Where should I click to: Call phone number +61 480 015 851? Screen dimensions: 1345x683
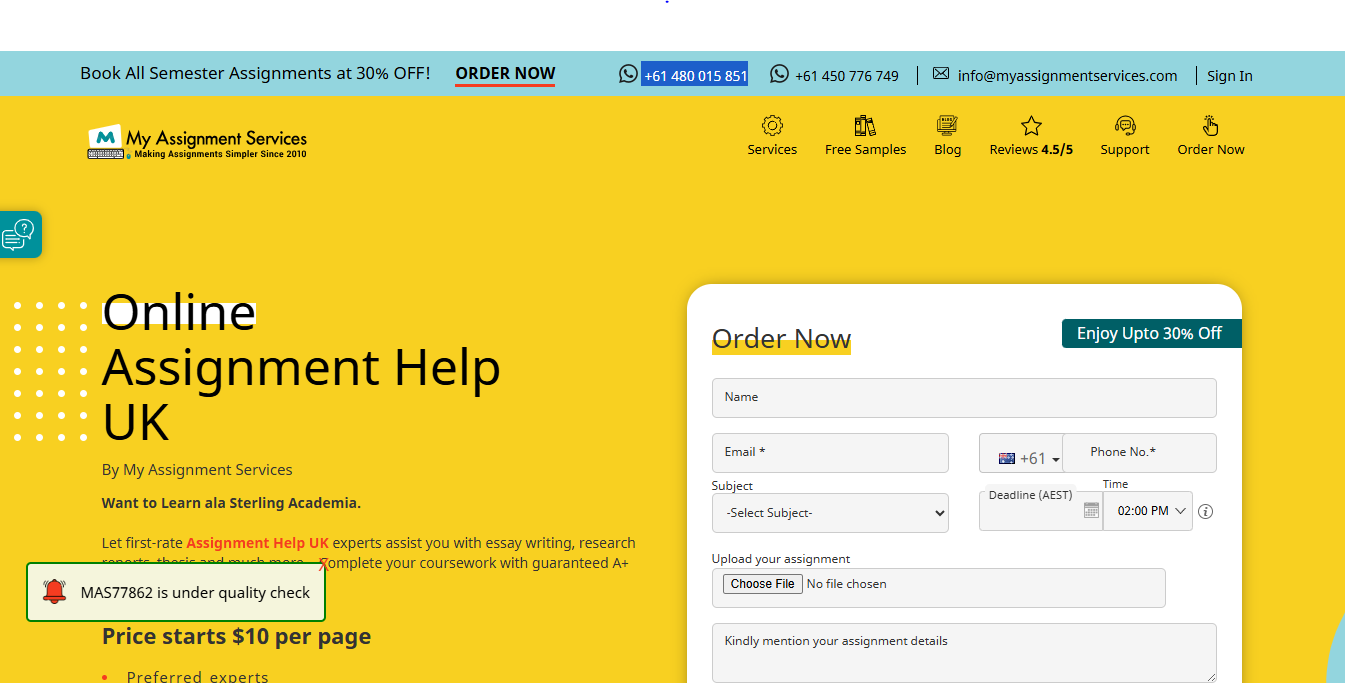point(695,75)
